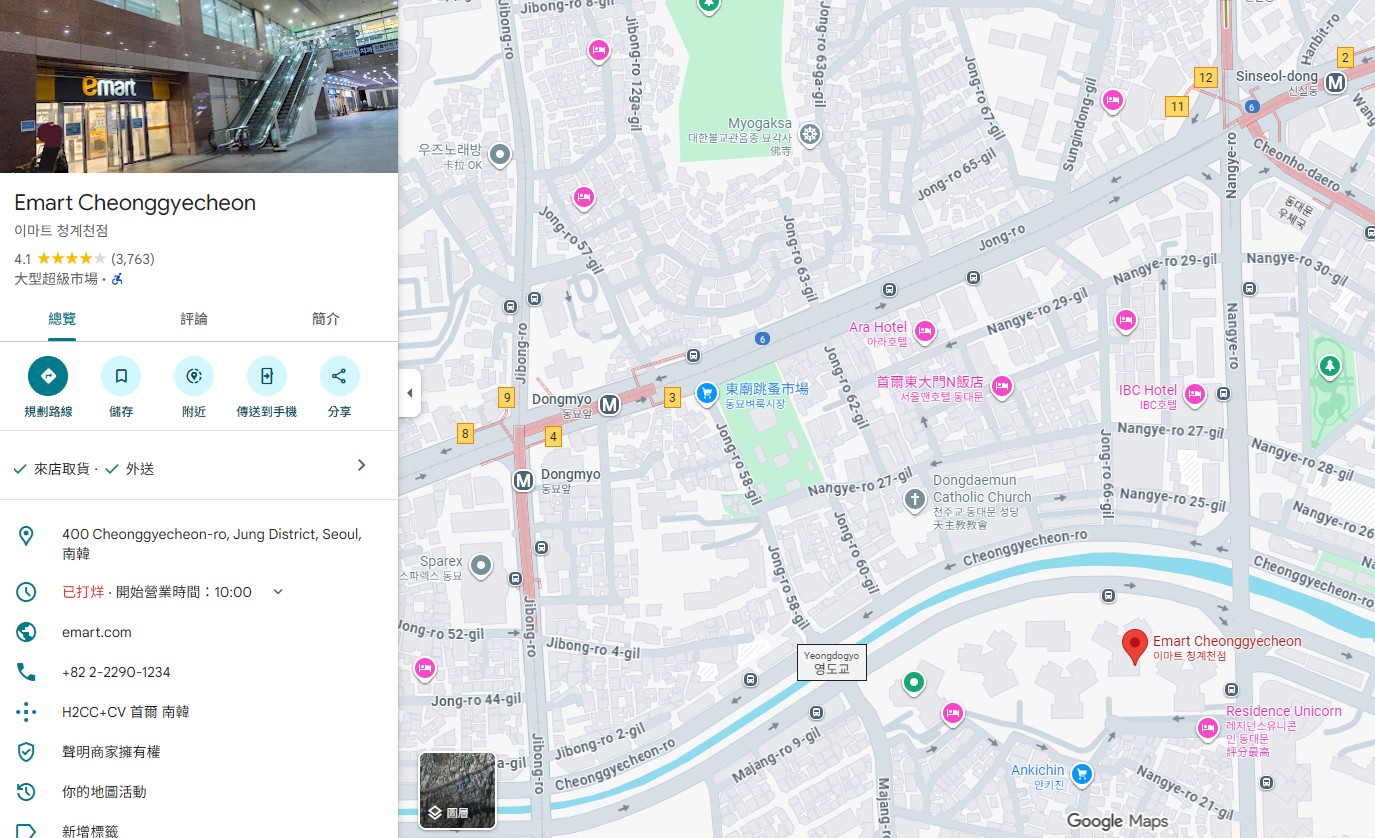Click the phone icon beside +82 2-2290-1234
This screenshot has height=838, width=1375.
point(26,671)
